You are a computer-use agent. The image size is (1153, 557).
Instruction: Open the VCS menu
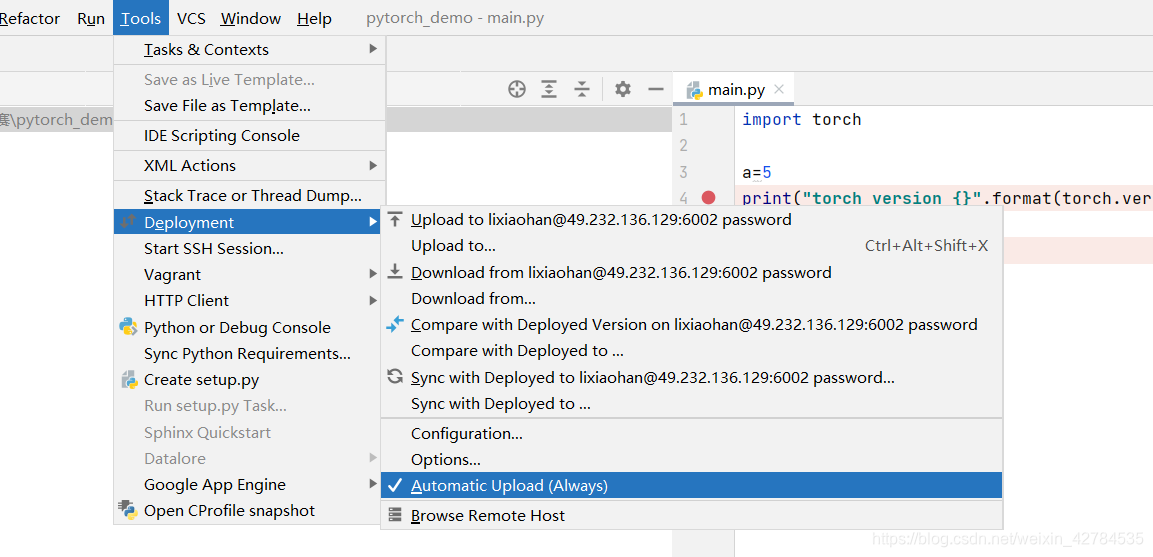(191, 18)
